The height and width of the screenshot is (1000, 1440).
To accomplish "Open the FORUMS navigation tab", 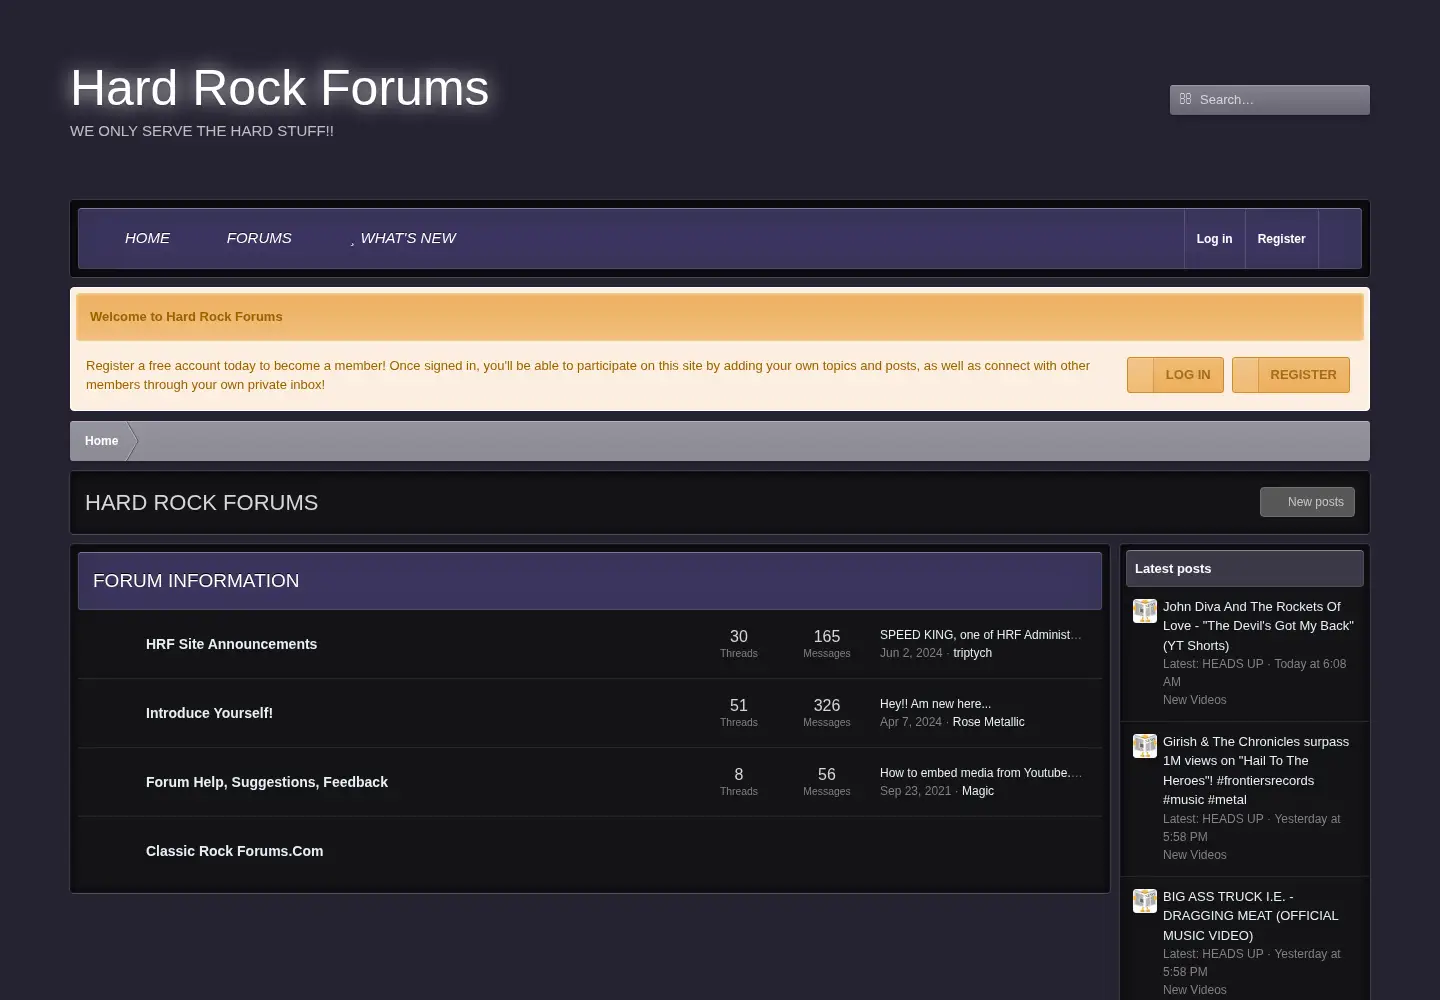I will pyautogui.click(x=259, y=238).
